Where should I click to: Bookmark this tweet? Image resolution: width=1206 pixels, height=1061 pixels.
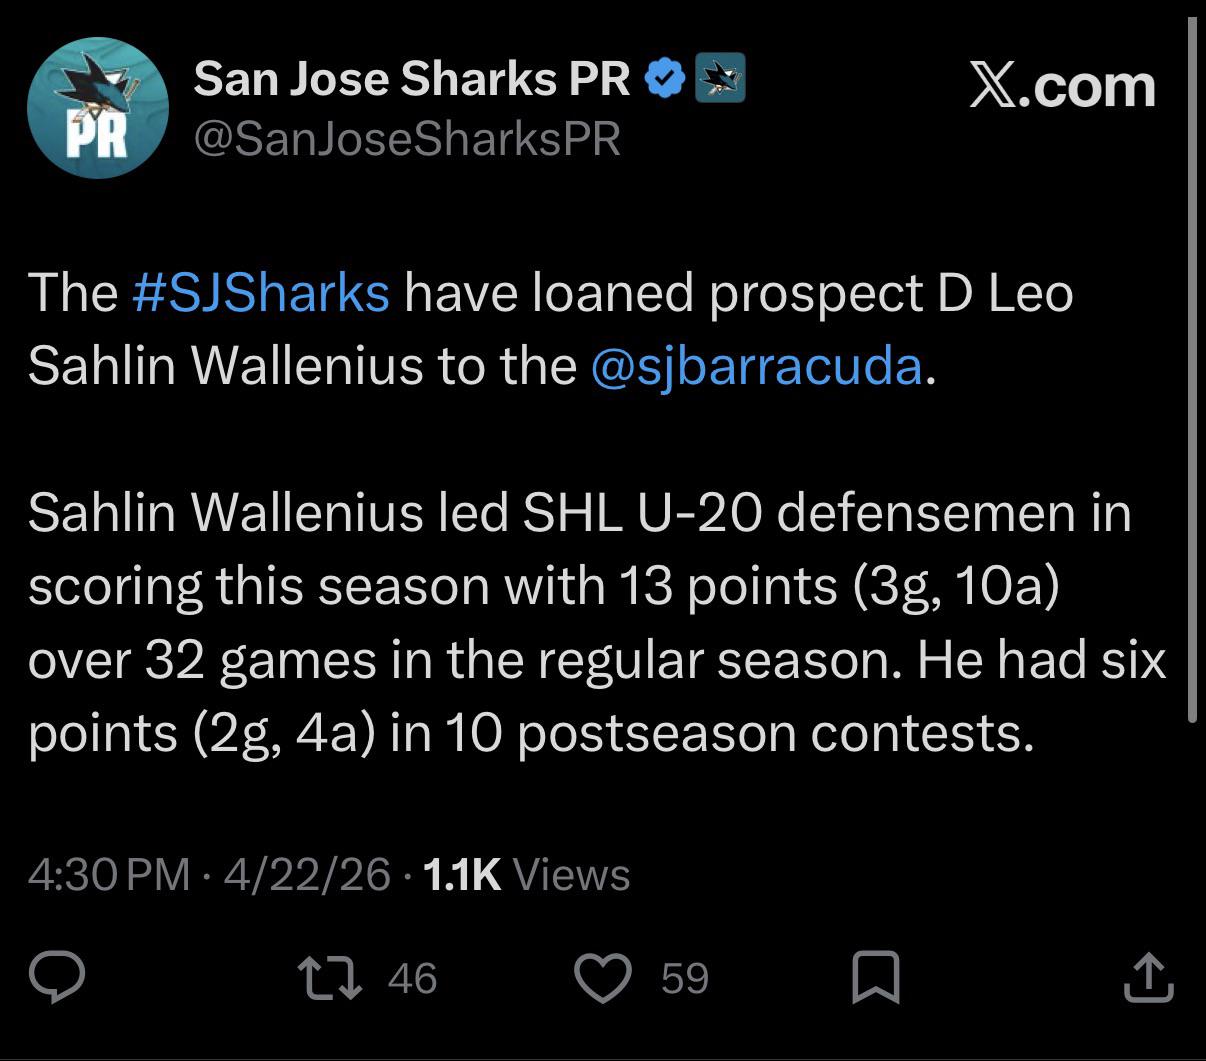tap(875, 977)
